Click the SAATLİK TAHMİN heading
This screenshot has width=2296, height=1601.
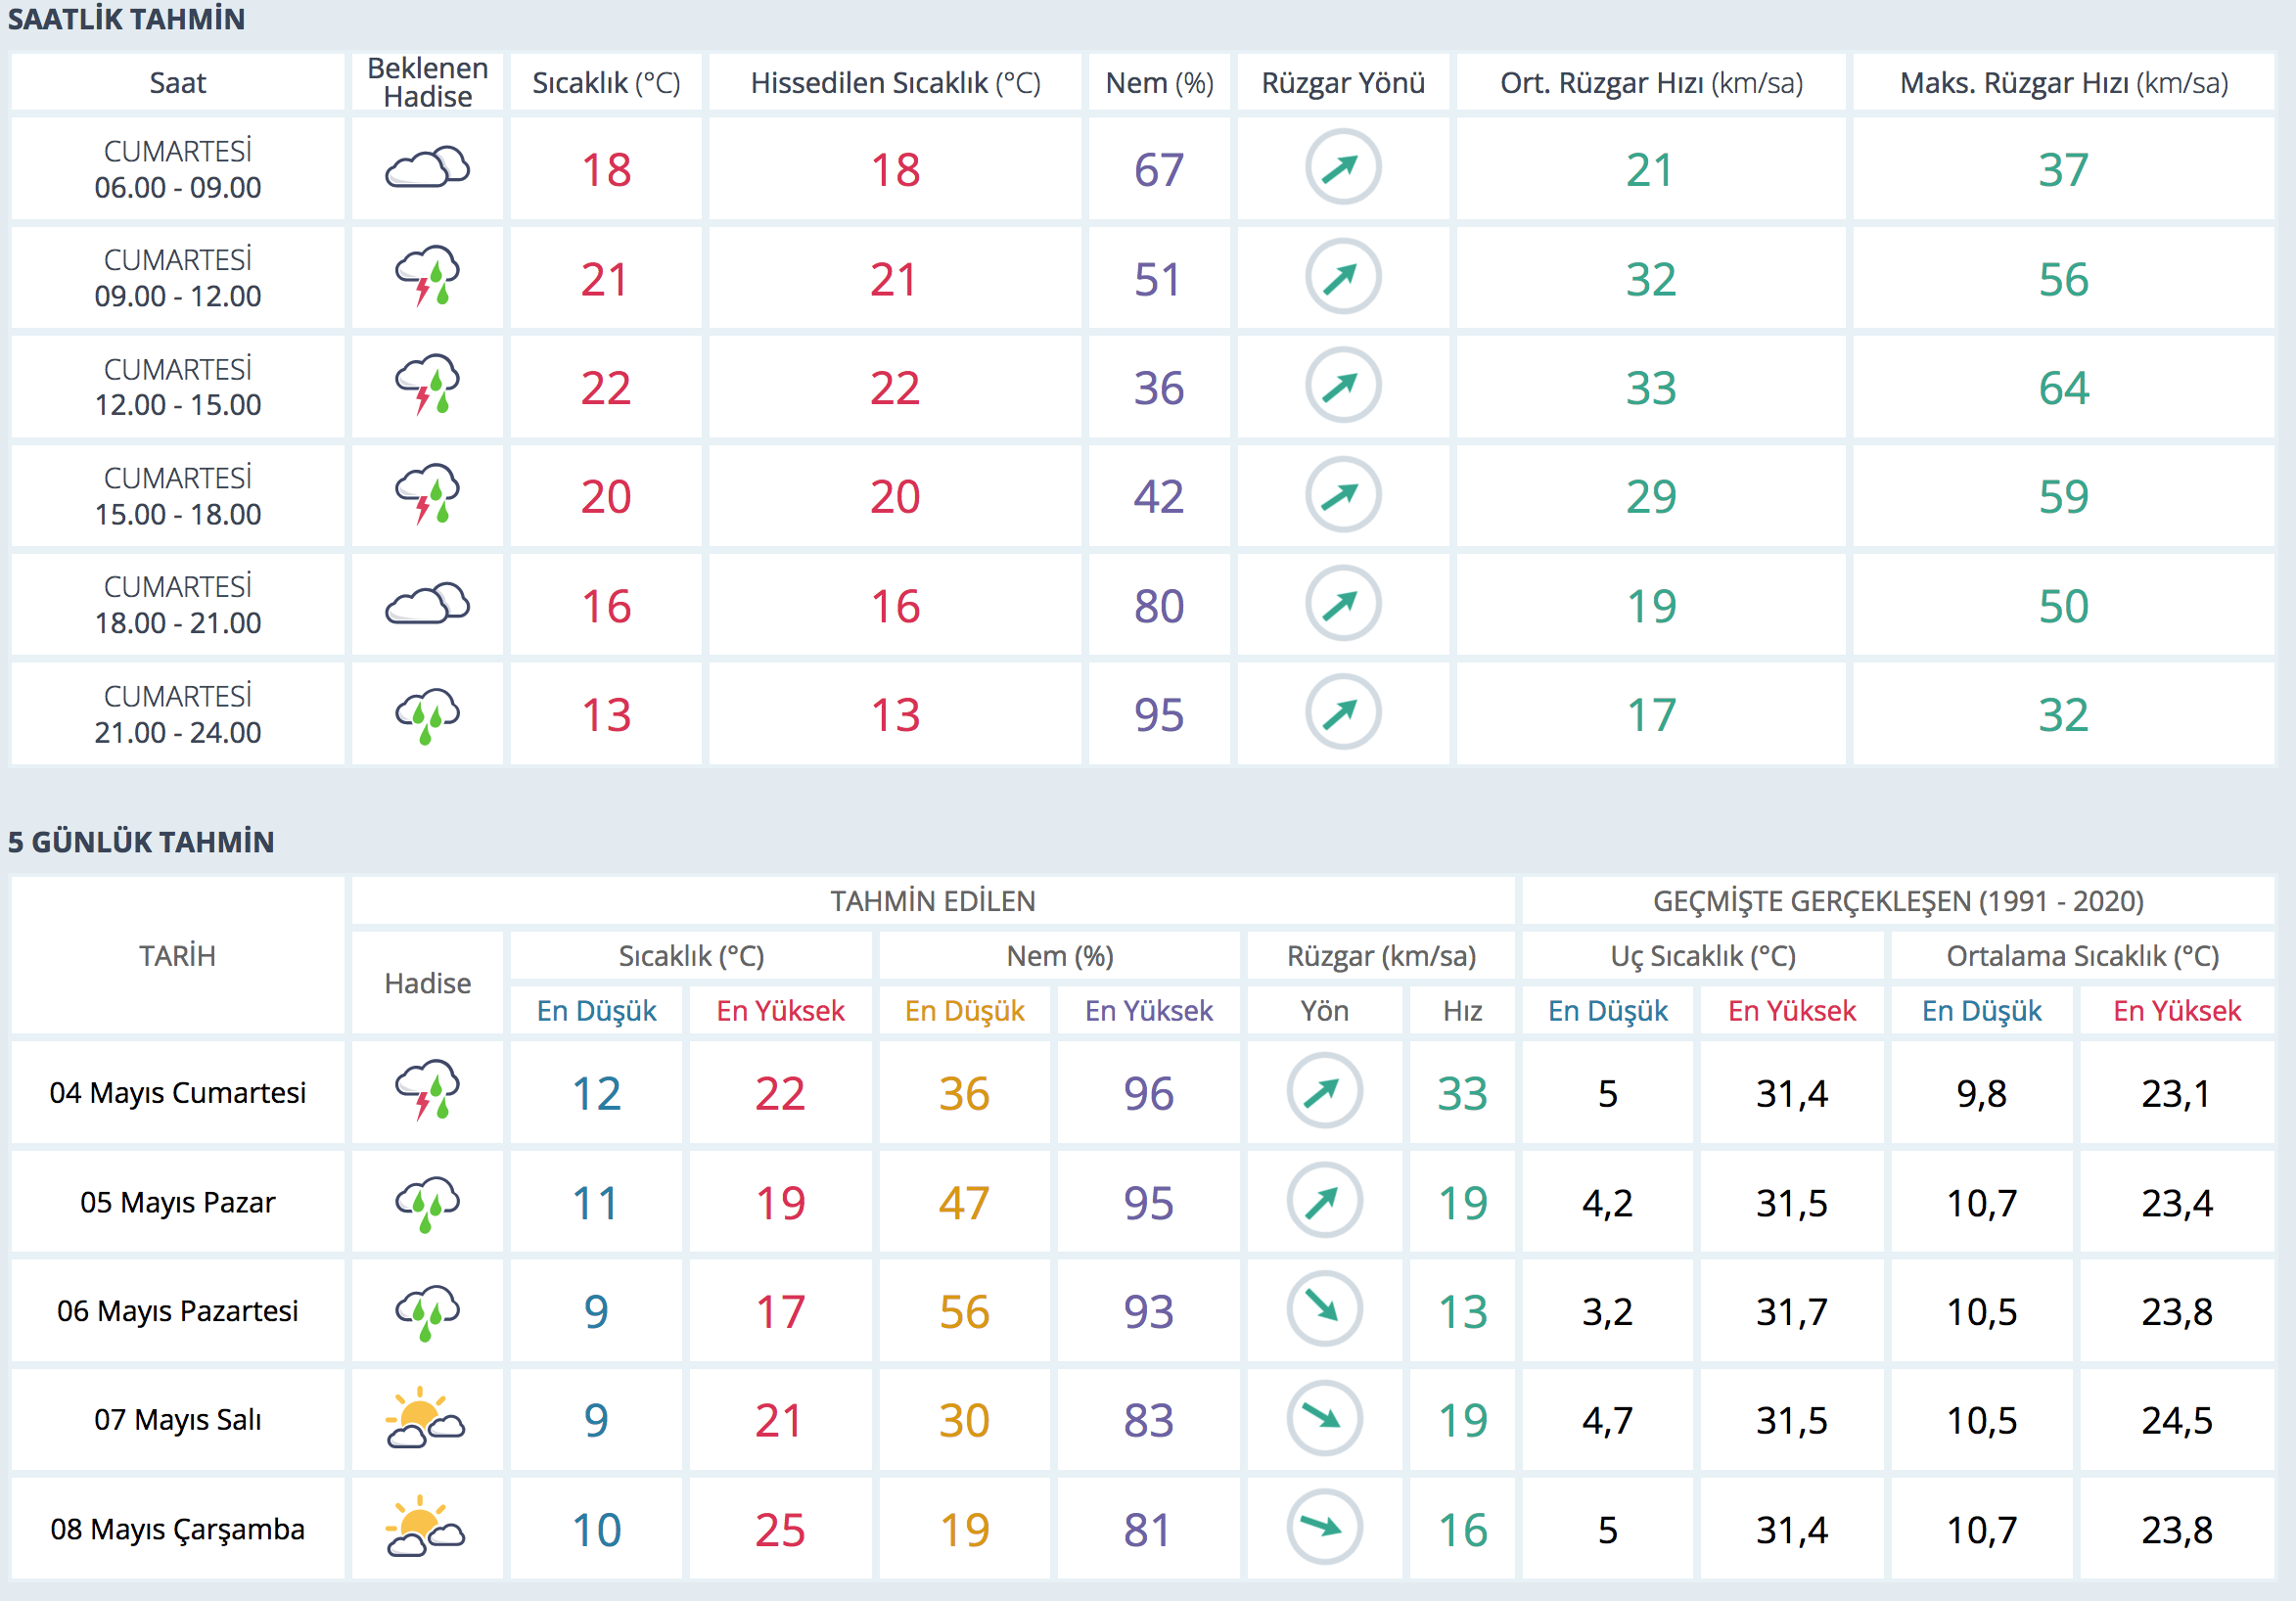pos(126,19)
